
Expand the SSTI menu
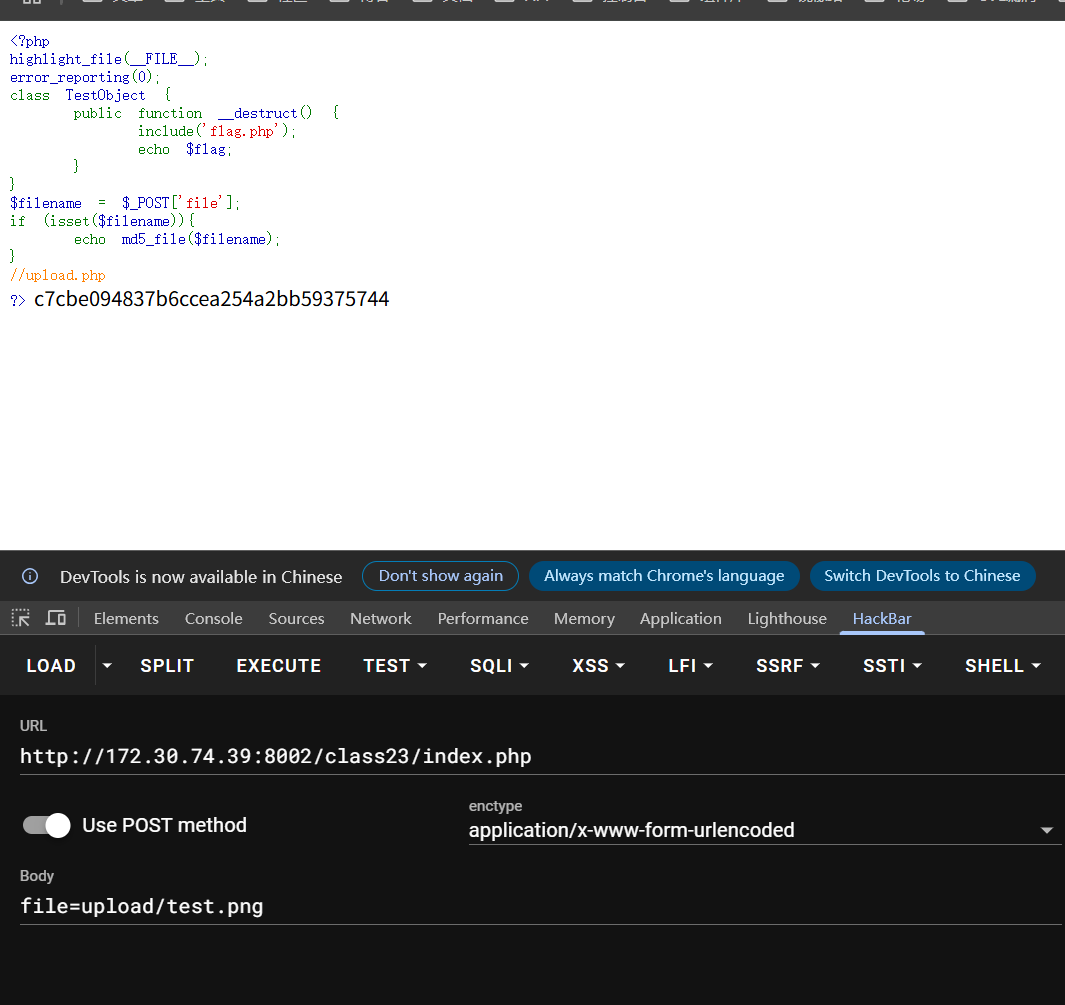tap(892, 665)
